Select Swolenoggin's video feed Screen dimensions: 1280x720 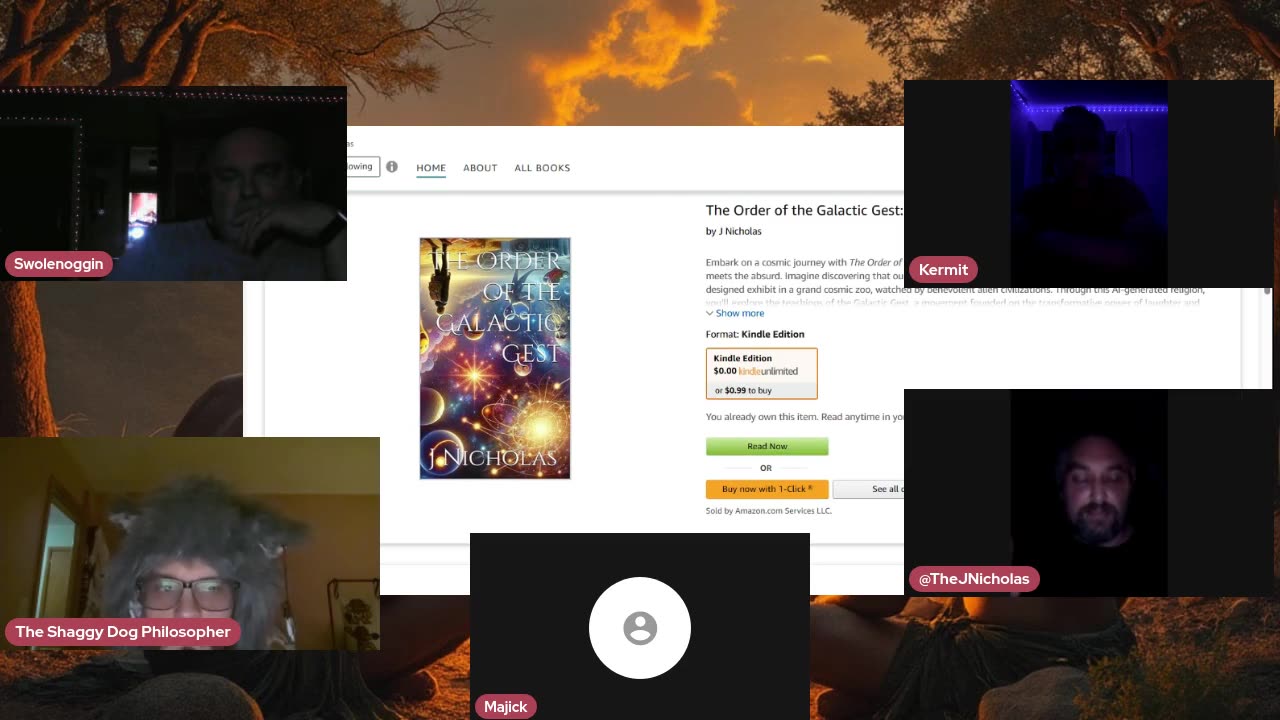tap(173, 183)
